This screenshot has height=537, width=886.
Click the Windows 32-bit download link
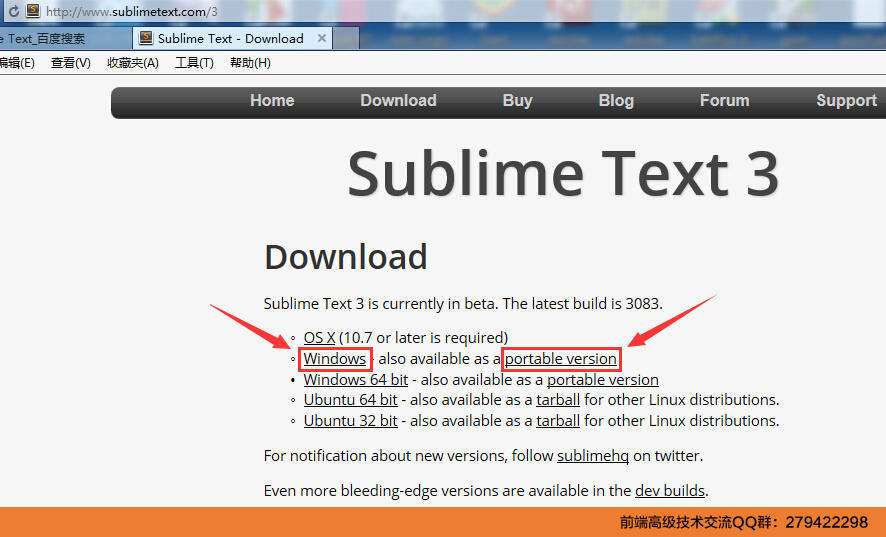335,359
